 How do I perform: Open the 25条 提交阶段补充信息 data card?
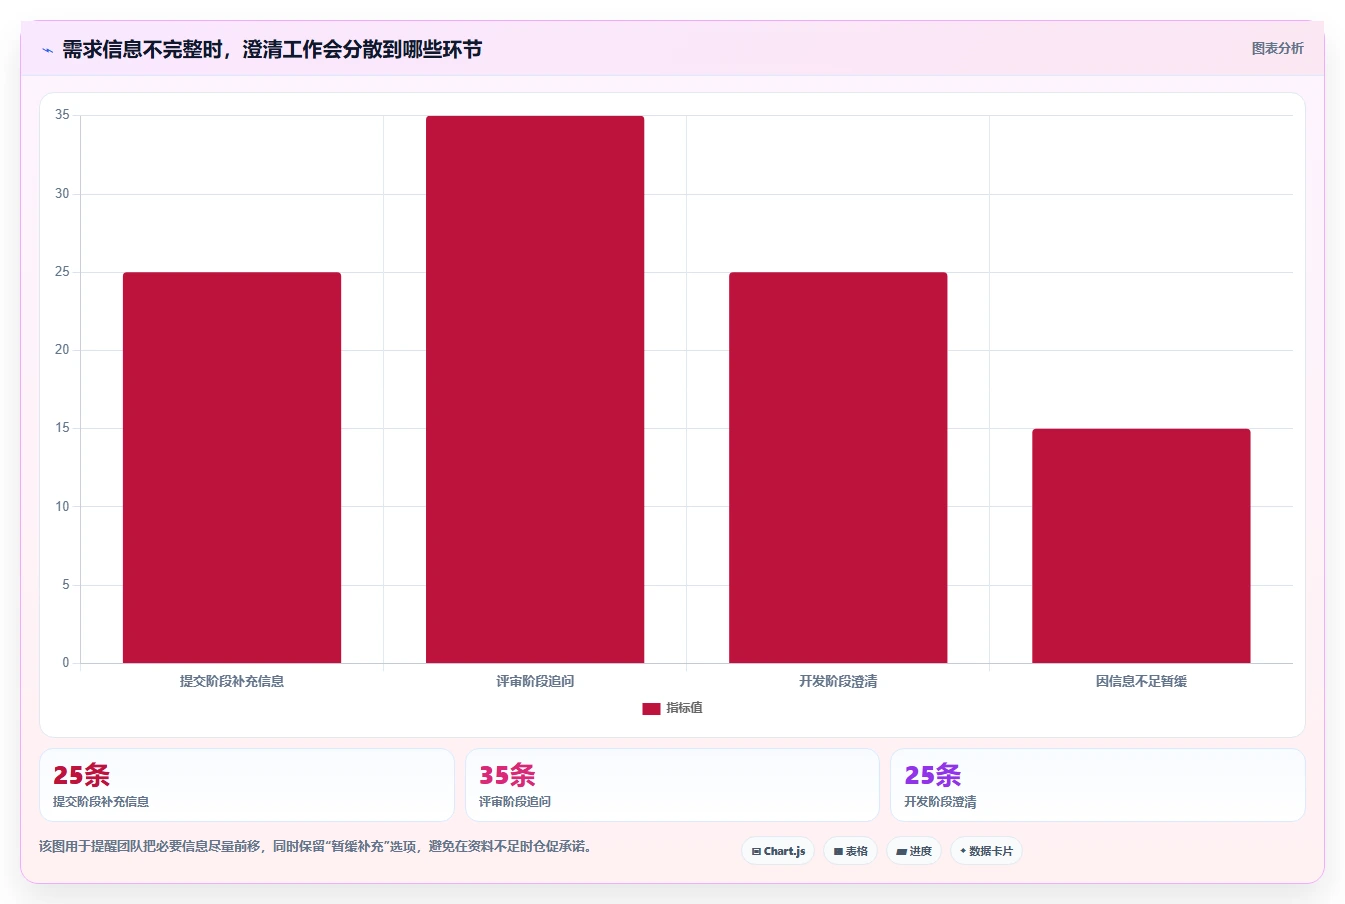tap(247, 785)
